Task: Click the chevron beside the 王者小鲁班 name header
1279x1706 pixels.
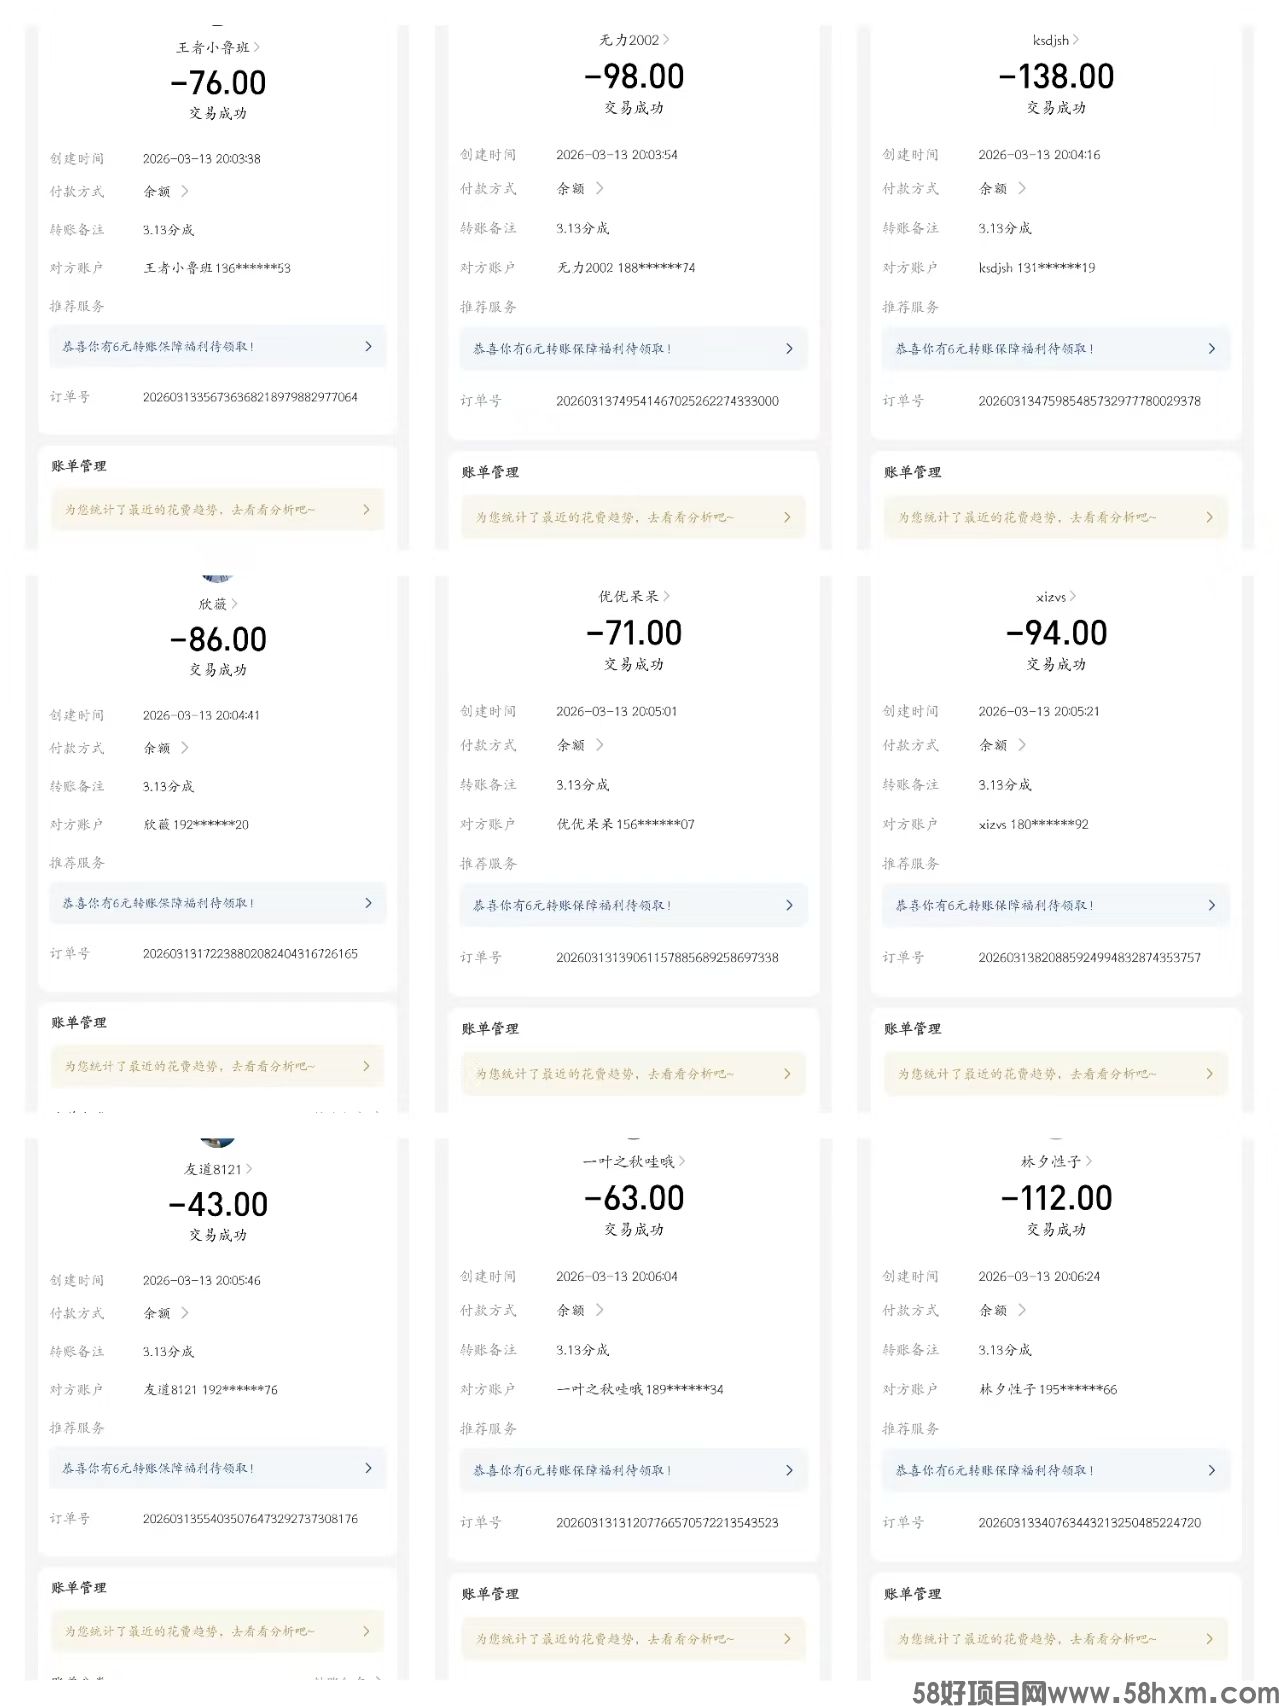Action: tap(257, 47)
